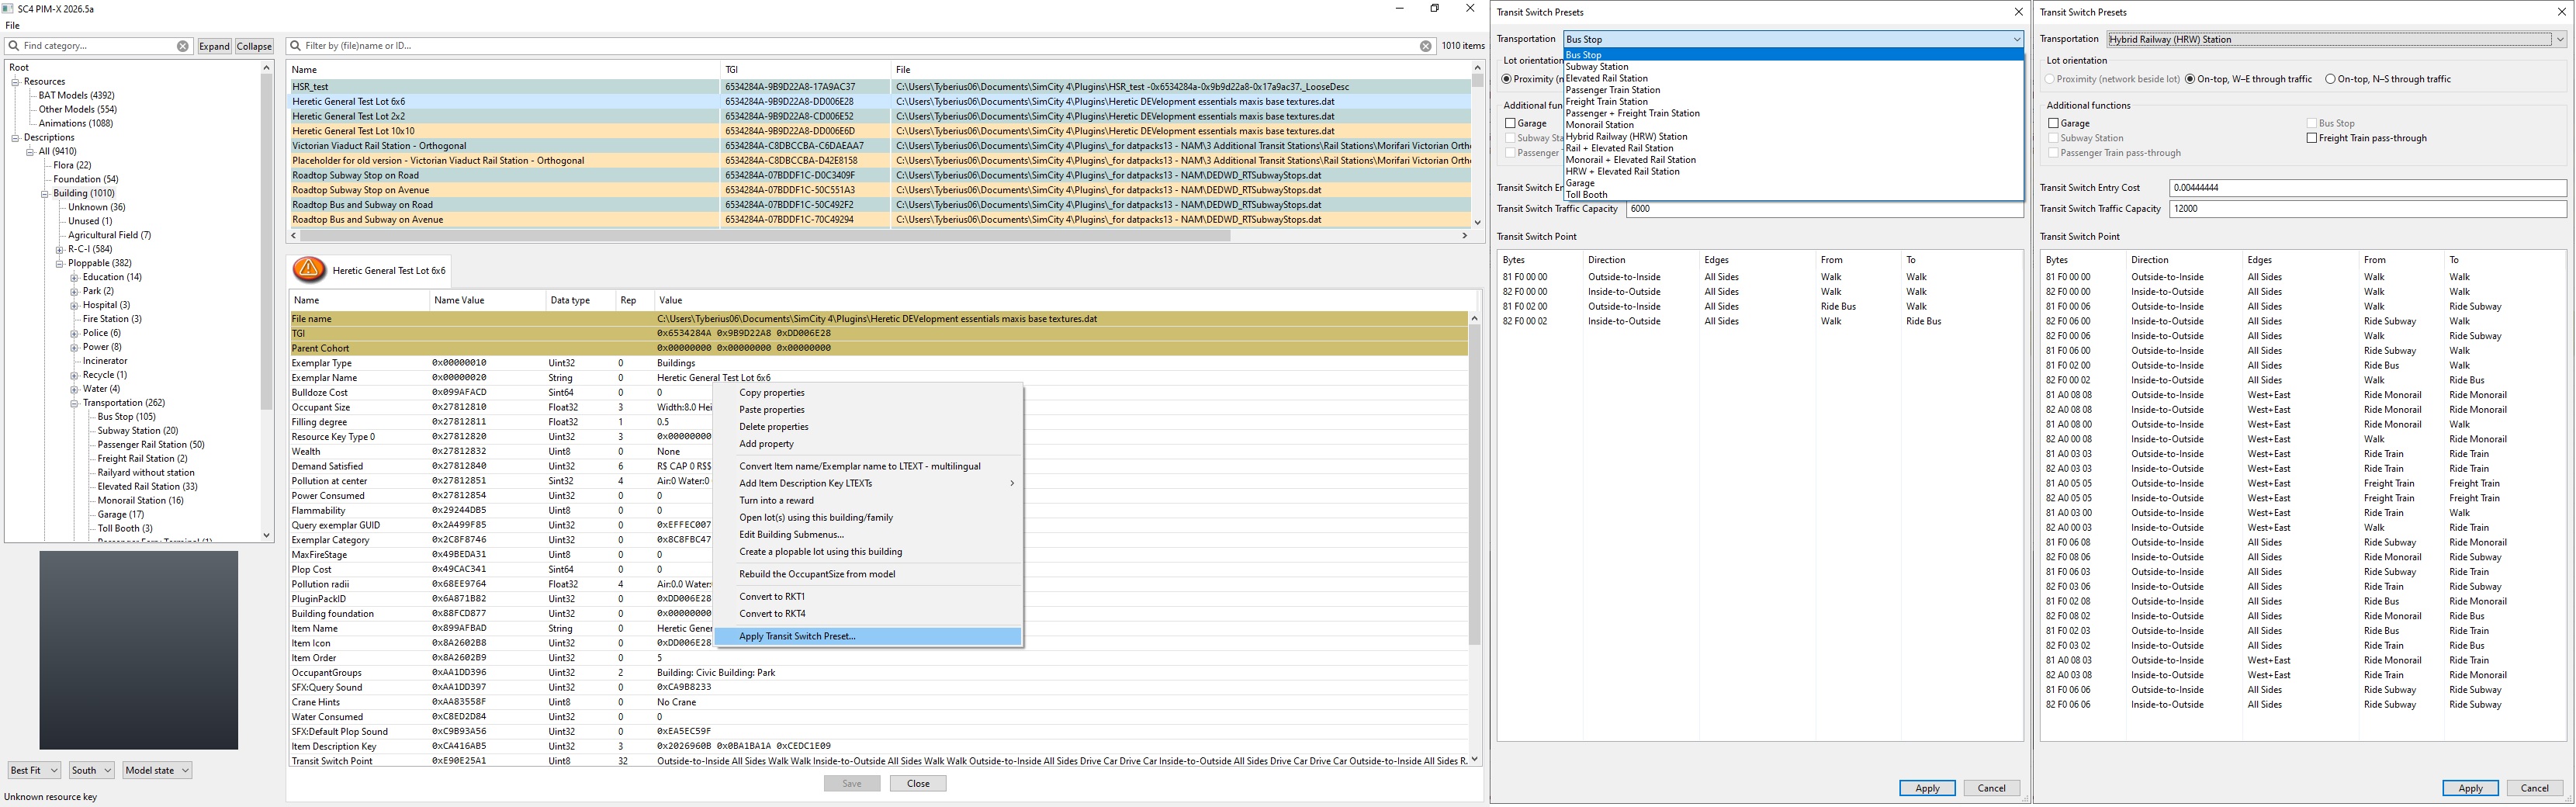
Task: Click the magnifier icon in the Filter by (file)name box
Action: click(x=295, y=46)
